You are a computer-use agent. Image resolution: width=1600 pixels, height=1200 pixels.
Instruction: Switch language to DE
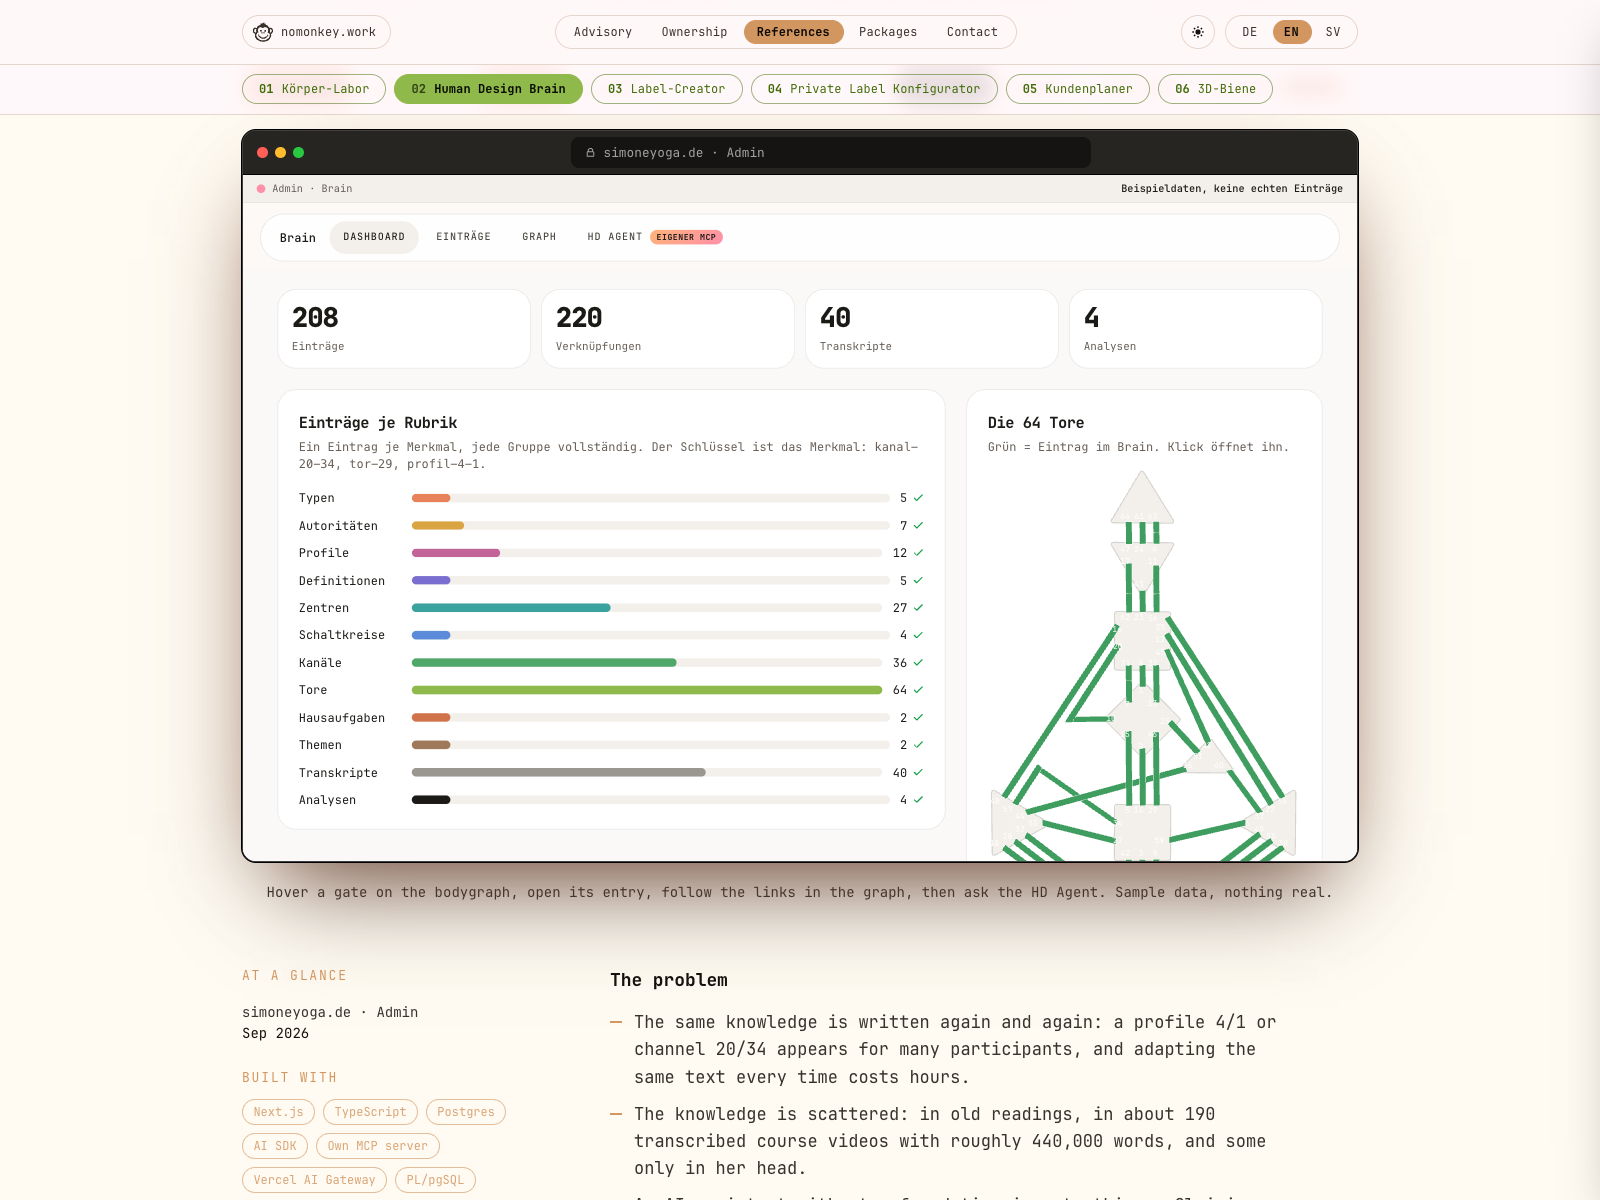(x=1250, y=32)
